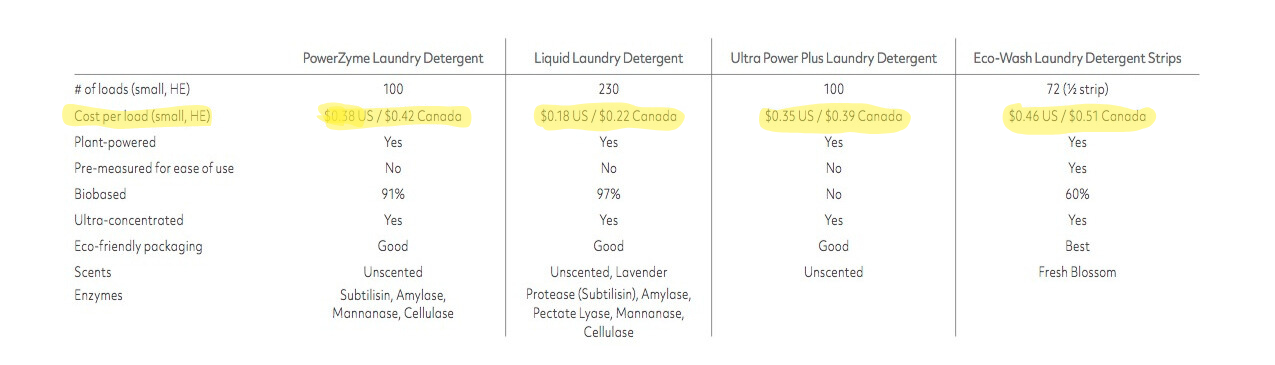1275x365 pixels.
Task: Select the Ultra-concentrated row label
Action: pos(129,220)
